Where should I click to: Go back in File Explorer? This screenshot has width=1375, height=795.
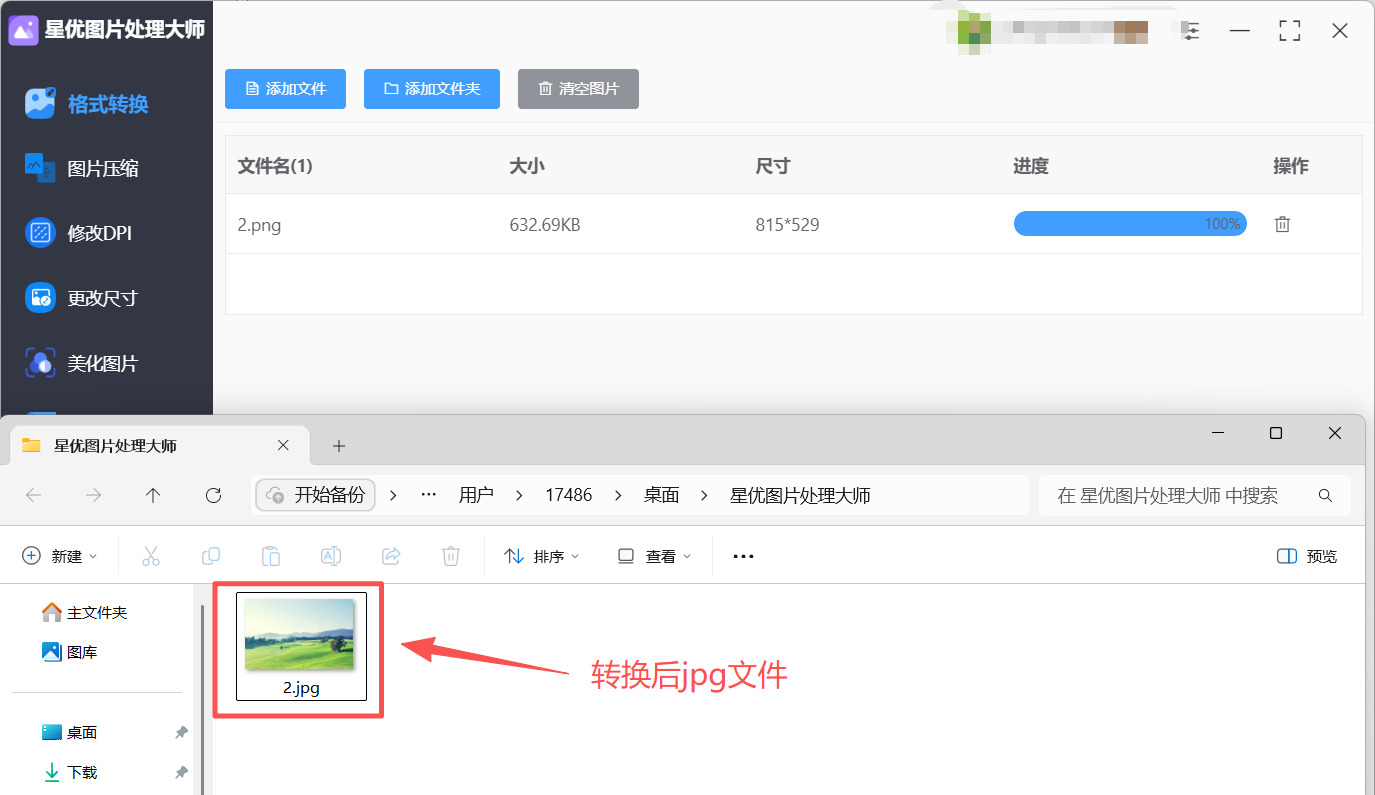coord(33,495)
